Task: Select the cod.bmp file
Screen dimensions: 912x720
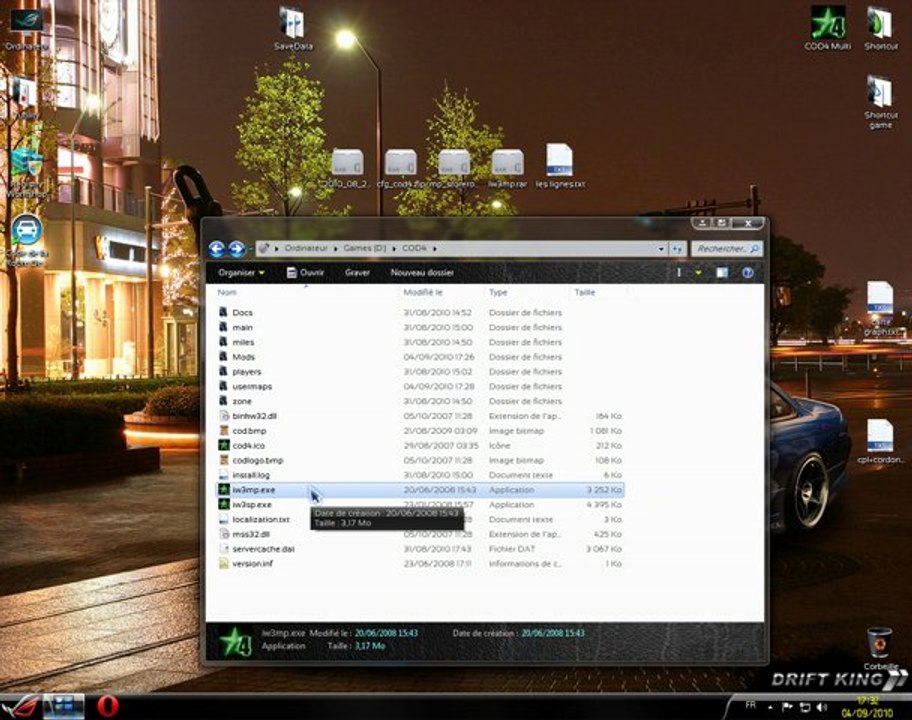Action: click(249, 431)
